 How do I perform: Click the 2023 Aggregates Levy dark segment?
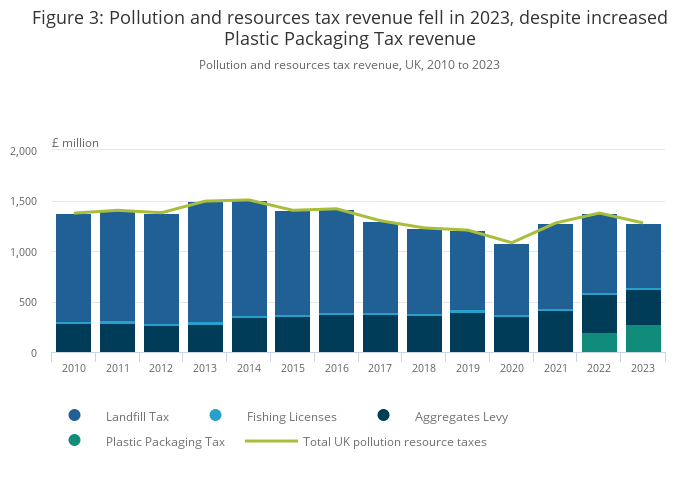(643, 307)
